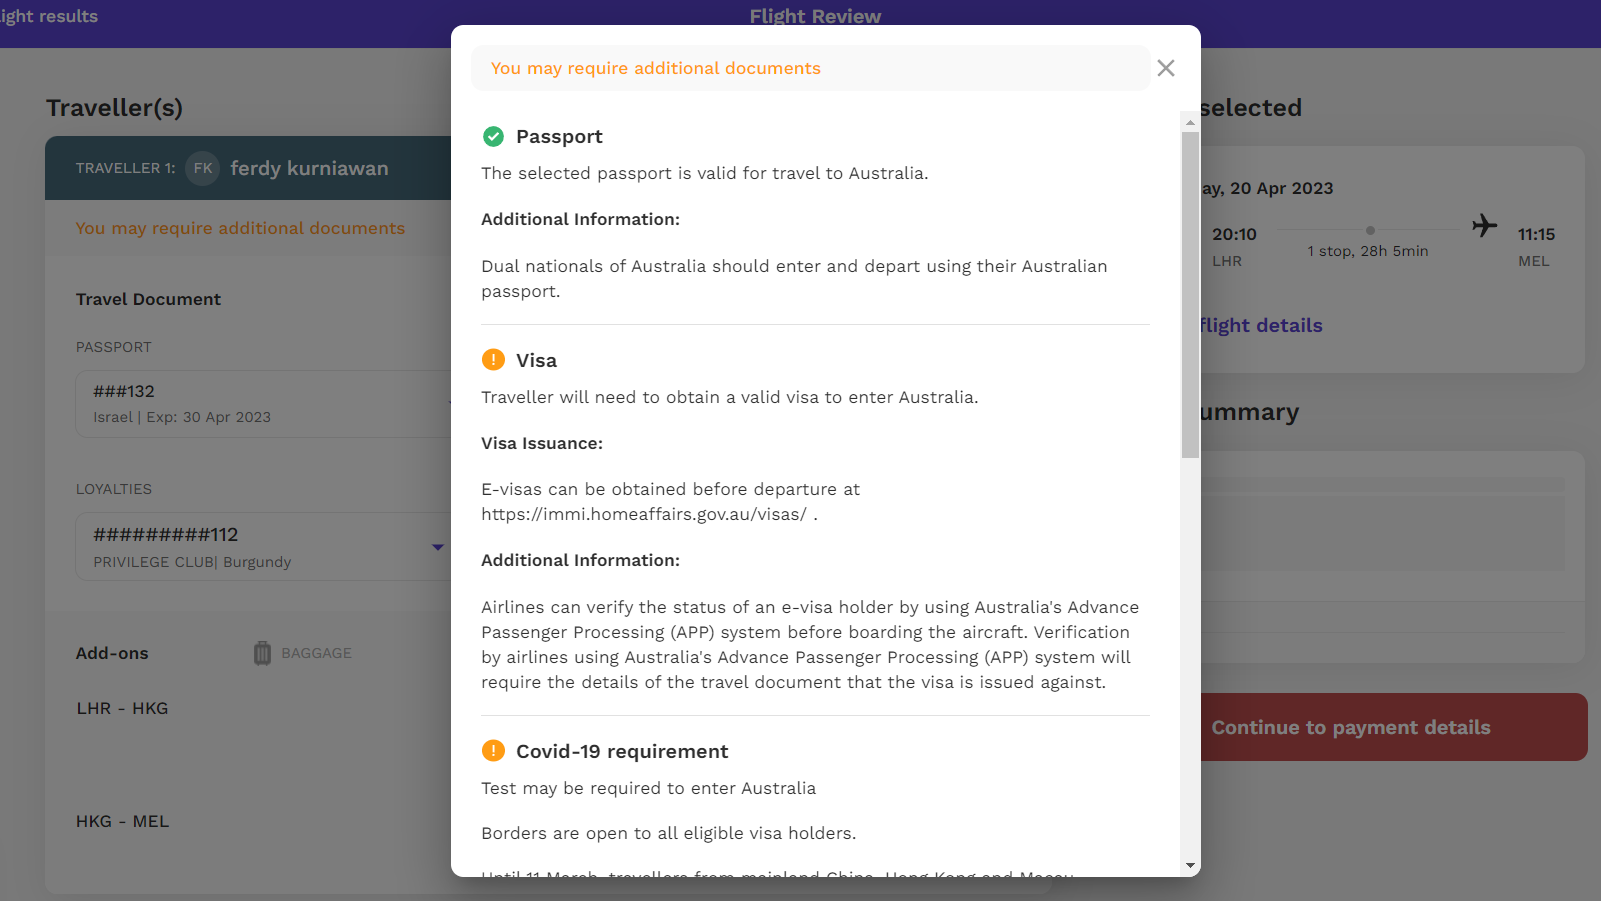1601x901 pixels.
Task: Open the flight details link
Action: (x=1260, y=325)
